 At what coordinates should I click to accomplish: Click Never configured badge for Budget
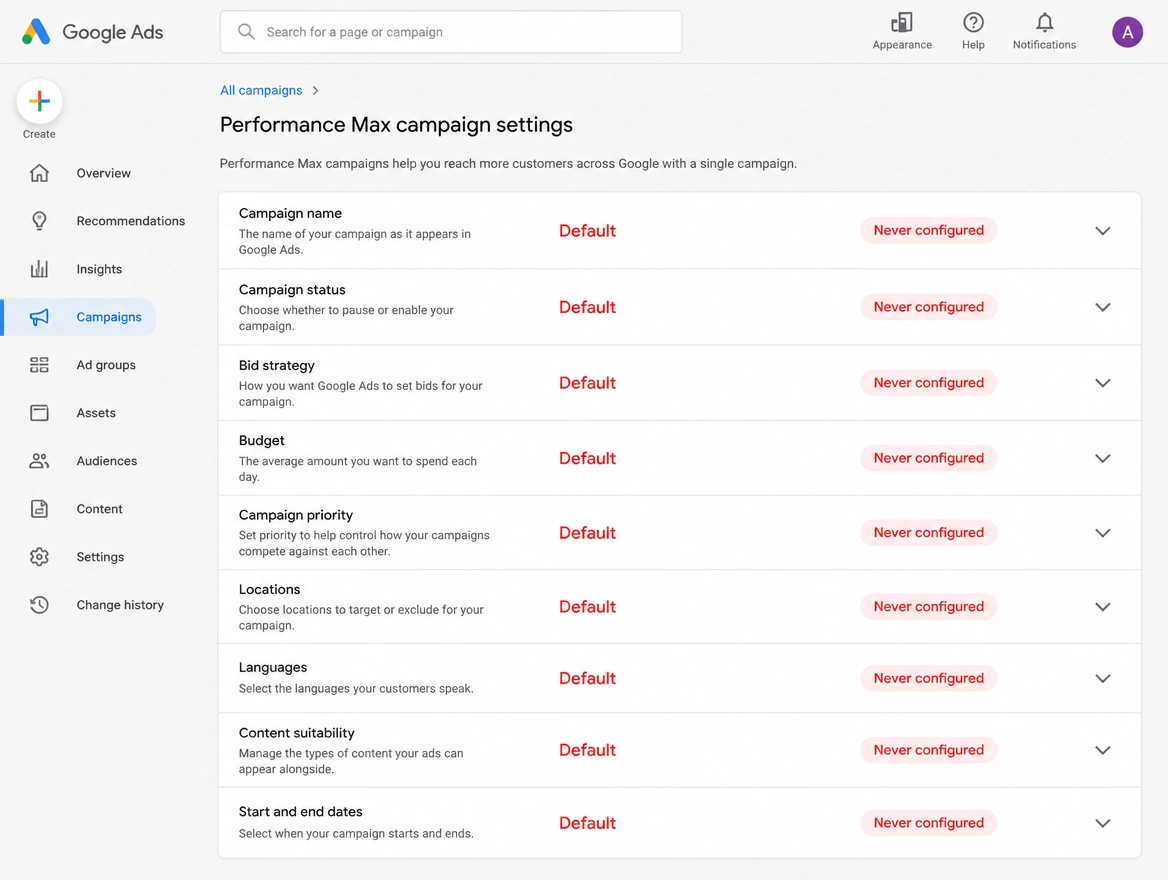(928, 458)
